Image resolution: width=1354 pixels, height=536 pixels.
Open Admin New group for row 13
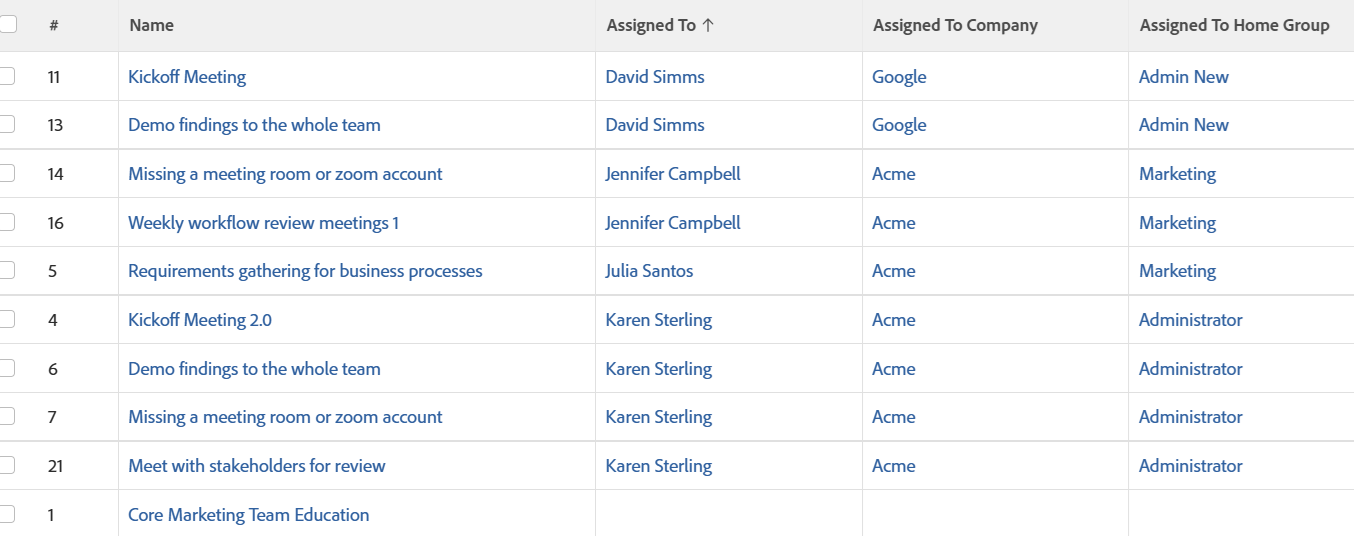pyautogui.click(x=1183, y=125)
